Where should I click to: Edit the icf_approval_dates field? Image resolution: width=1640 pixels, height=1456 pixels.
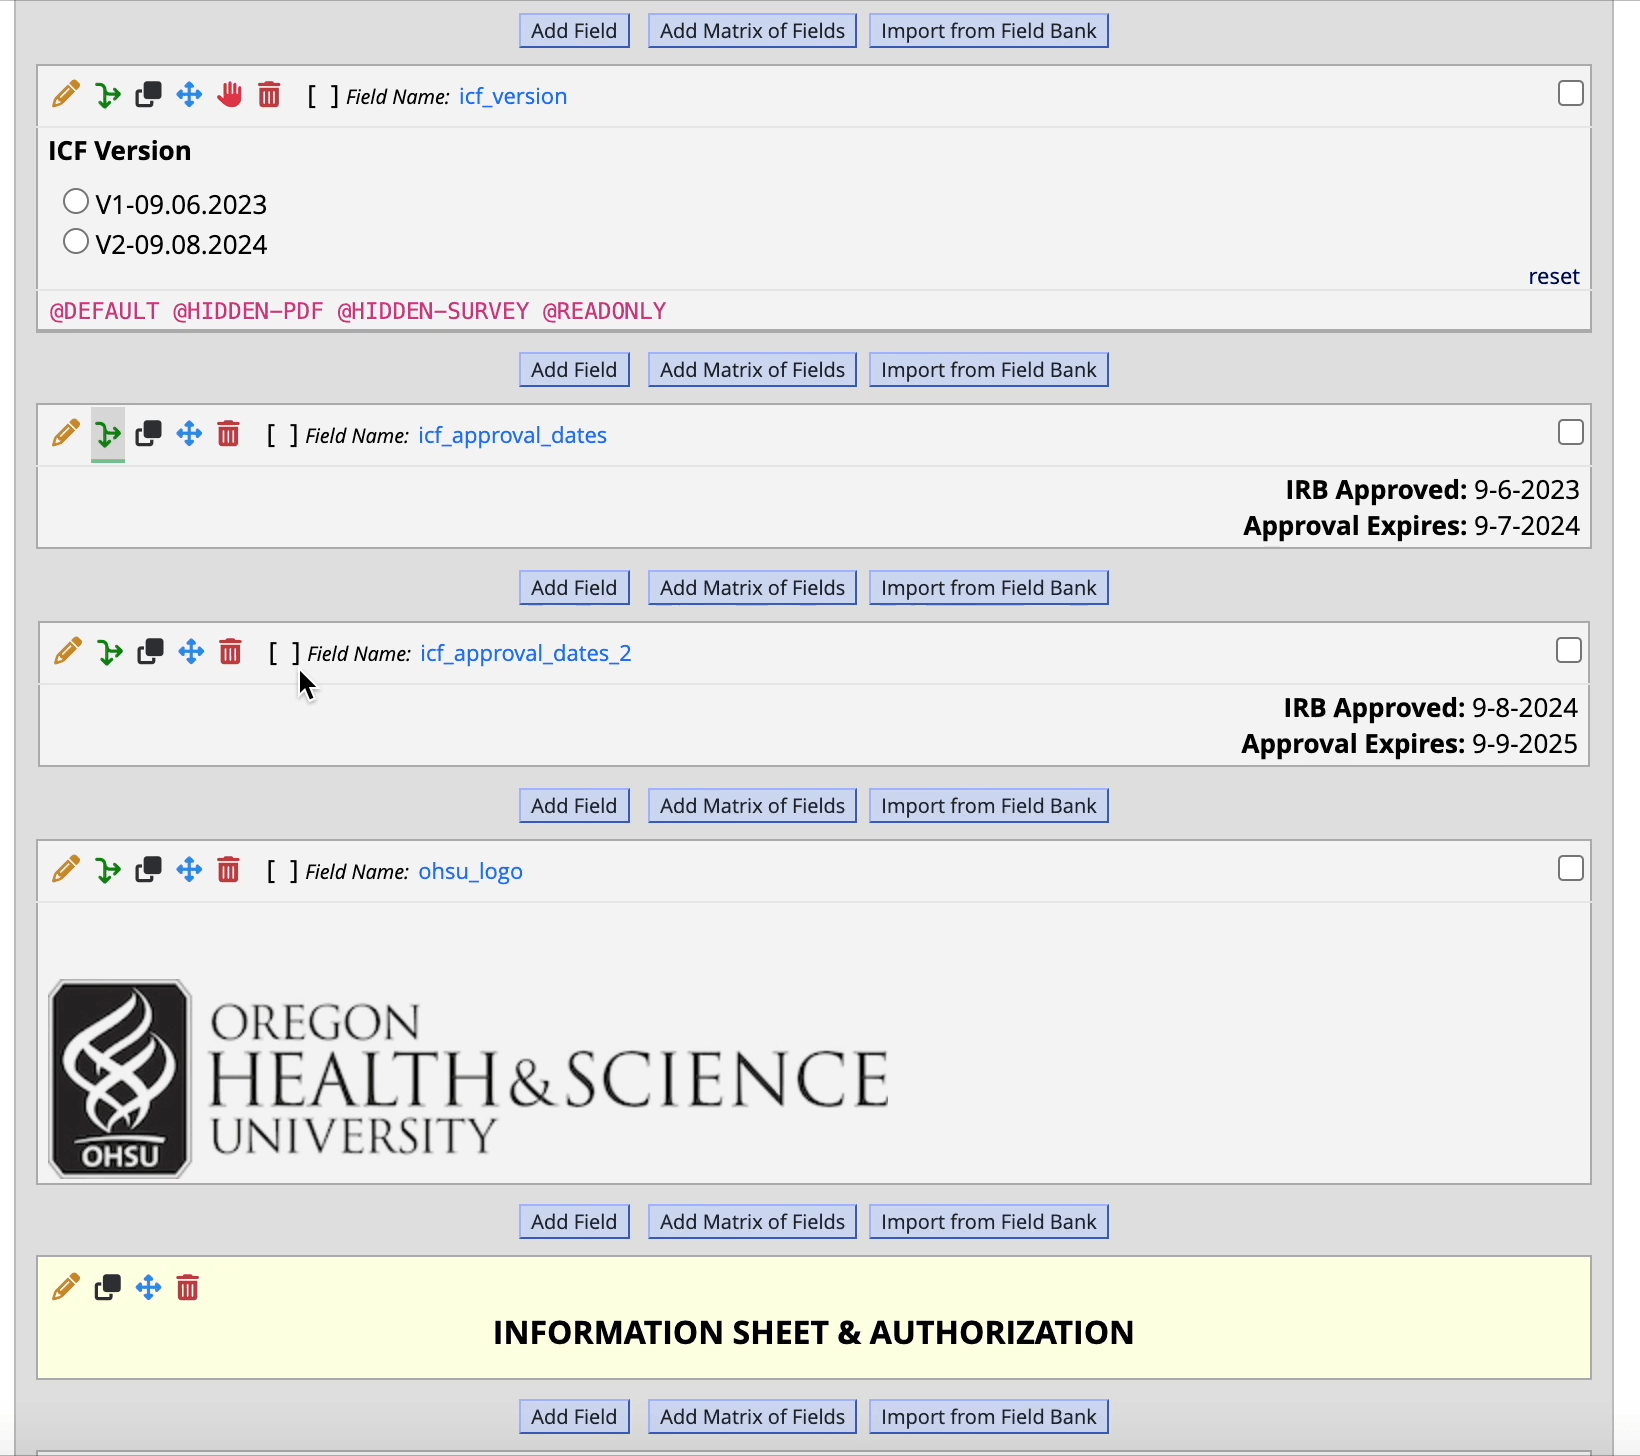pyautogui.click(x=66, y=434)
